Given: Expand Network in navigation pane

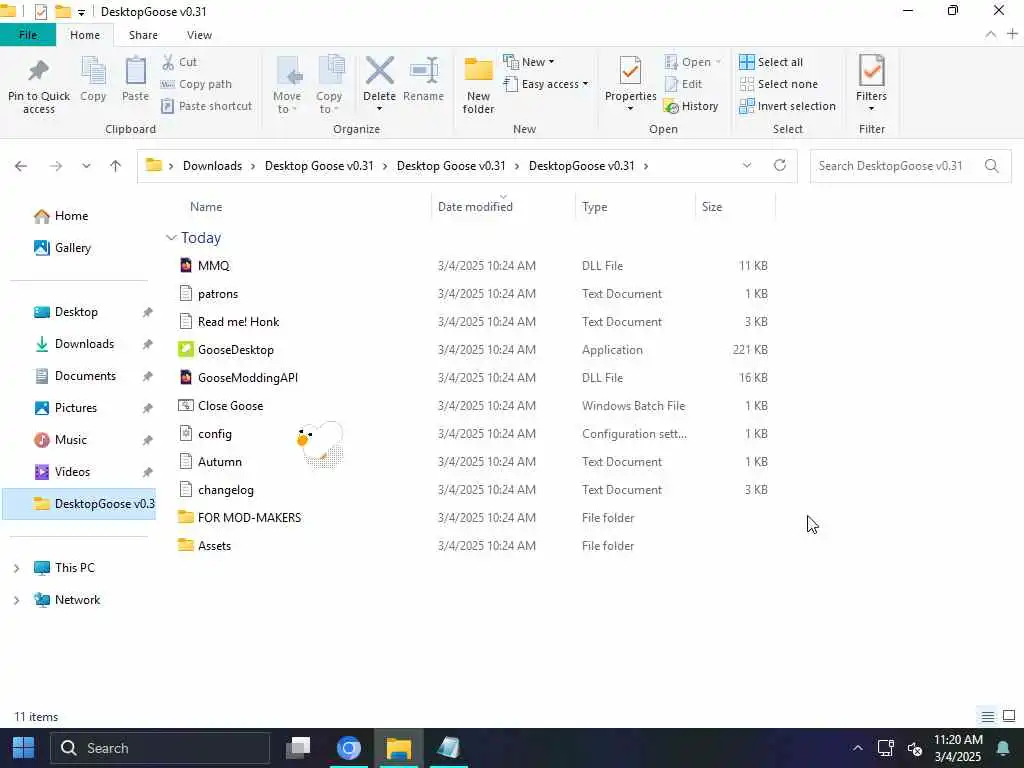Looking at the screenshot, I should click(16, 600).
